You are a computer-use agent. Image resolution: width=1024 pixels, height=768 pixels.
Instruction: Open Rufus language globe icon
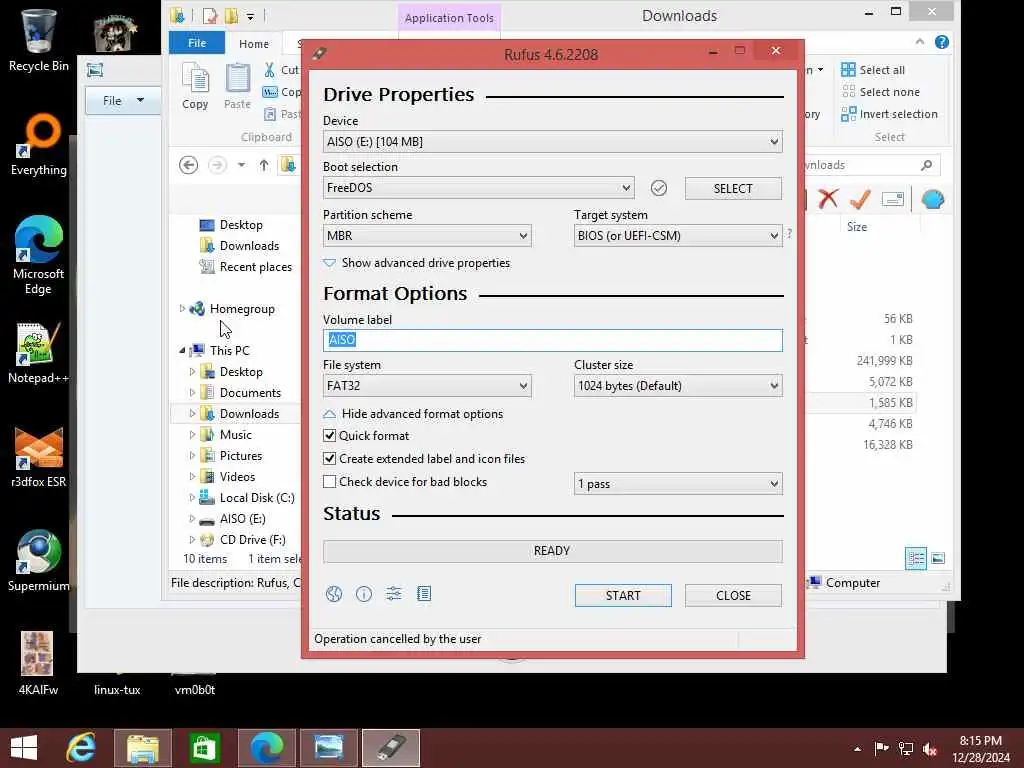(334, 594)
